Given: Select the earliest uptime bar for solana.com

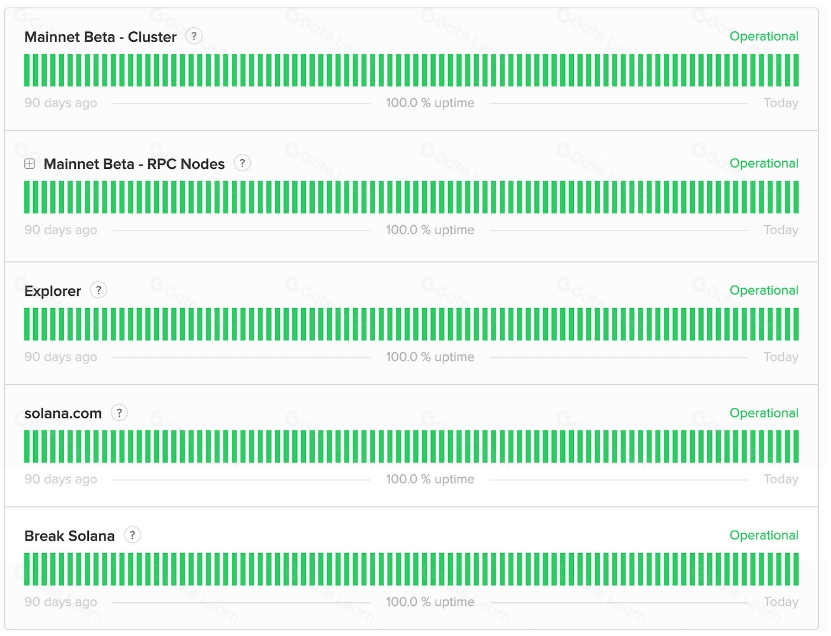Looking at the screenshot, I should [27, 446].
